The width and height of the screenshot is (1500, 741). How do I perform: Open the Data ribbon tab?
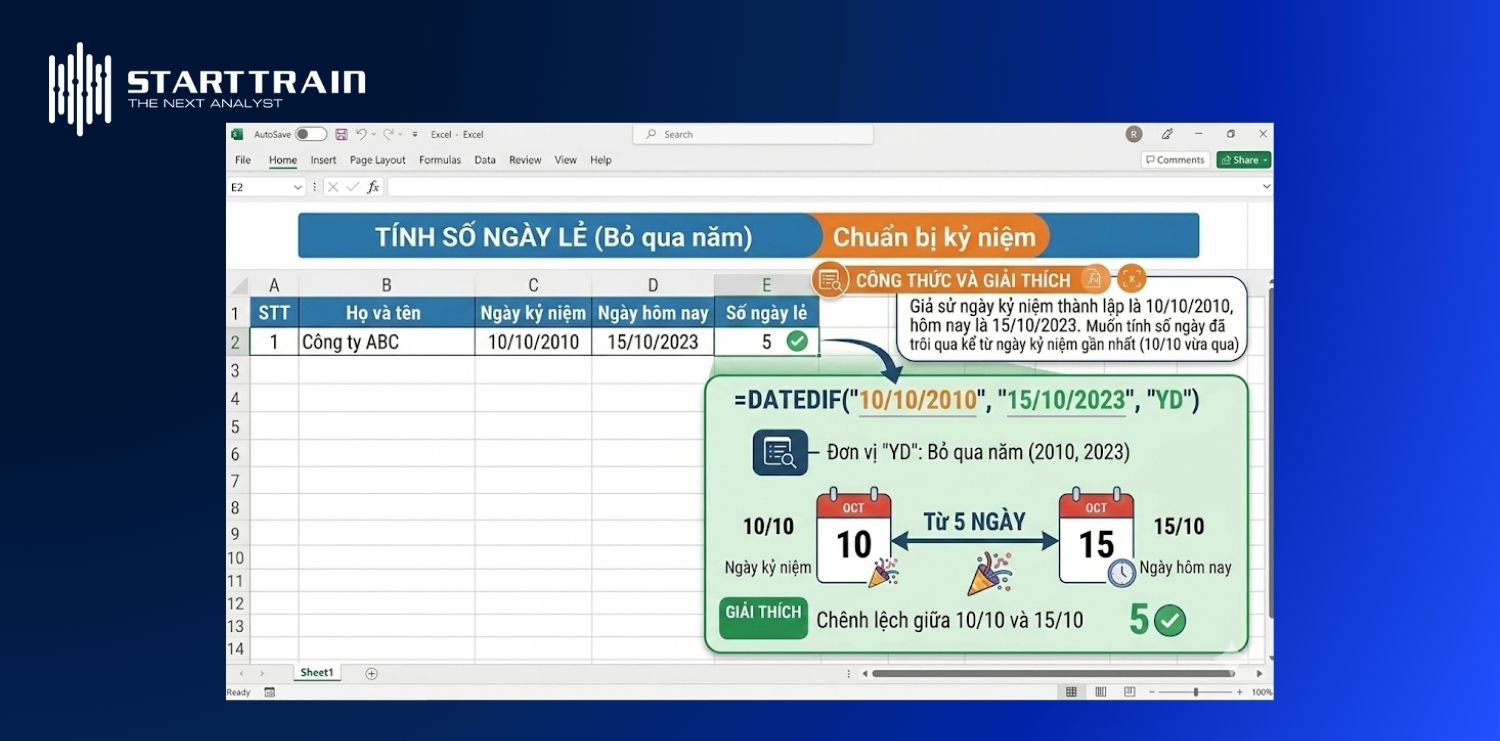(485, 160)
